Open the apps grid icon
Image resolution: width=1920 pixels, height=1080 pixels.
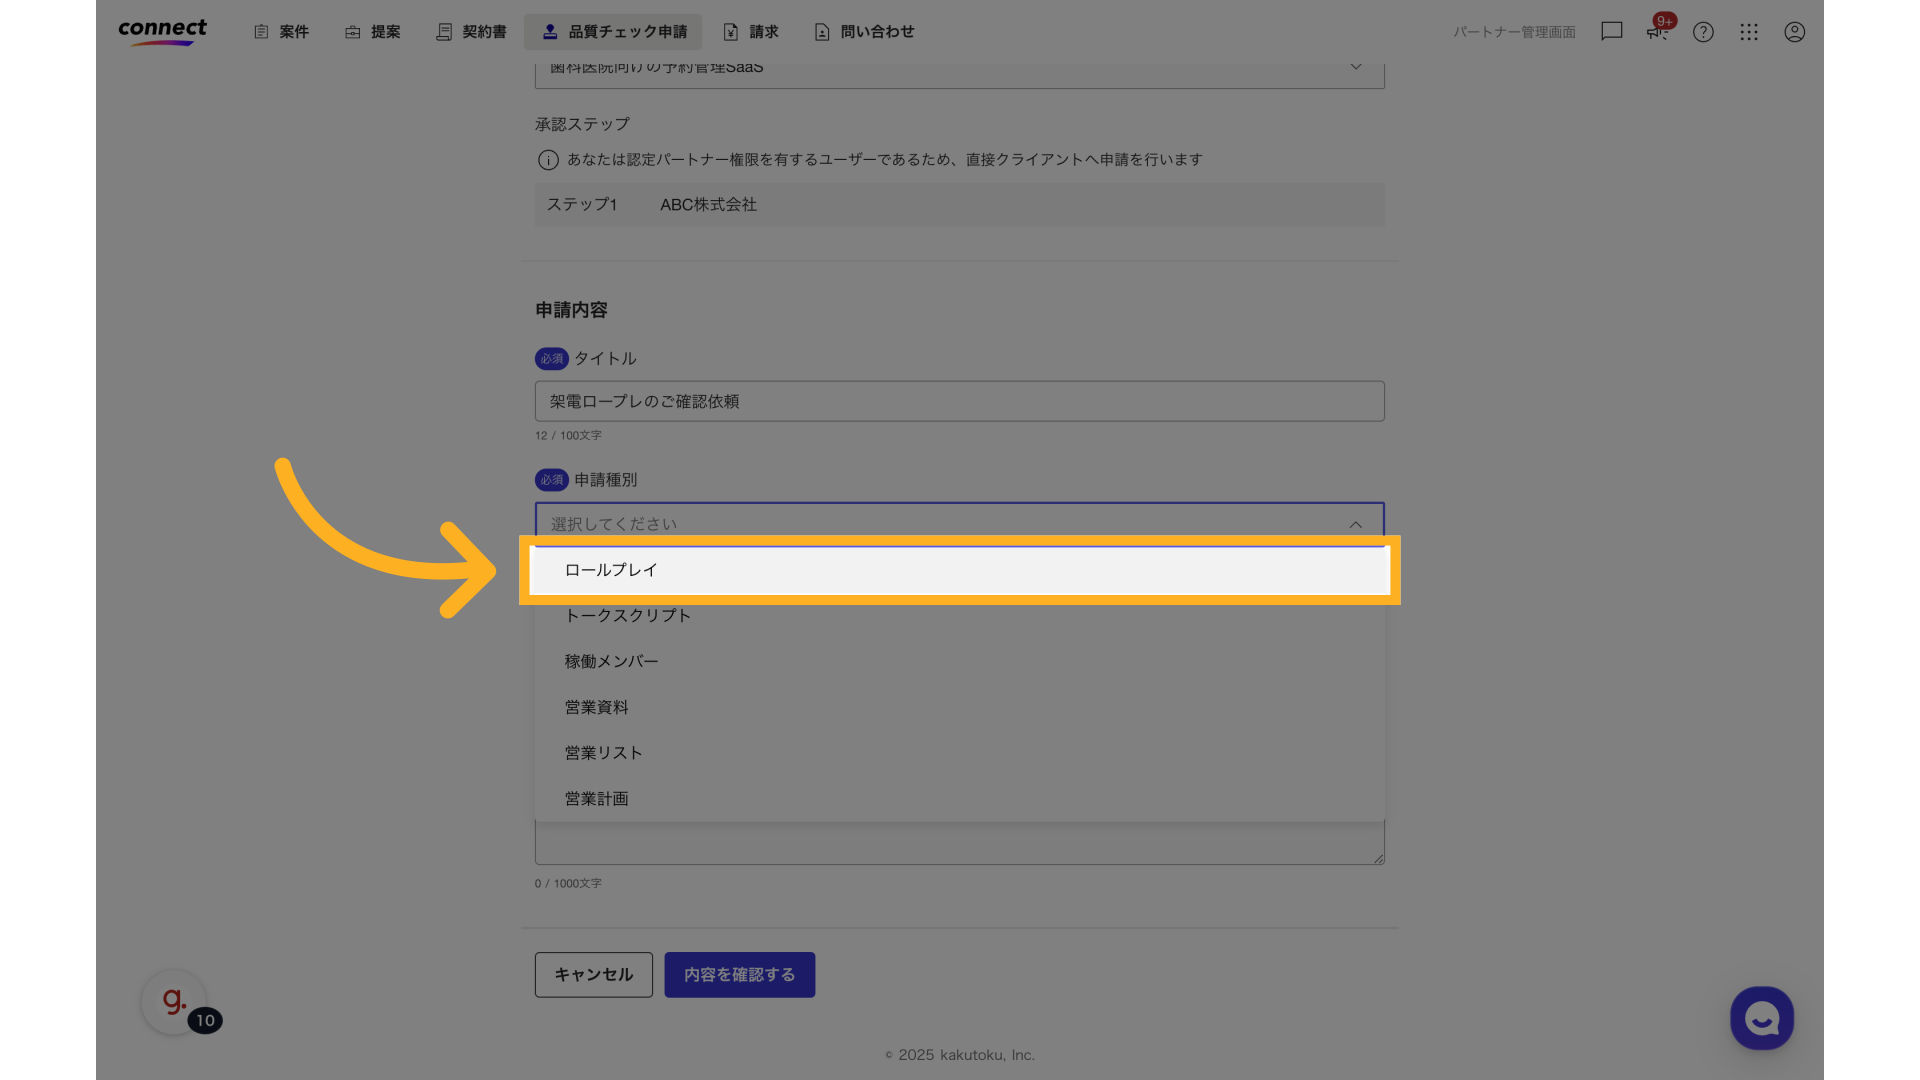click(1749, 32)
